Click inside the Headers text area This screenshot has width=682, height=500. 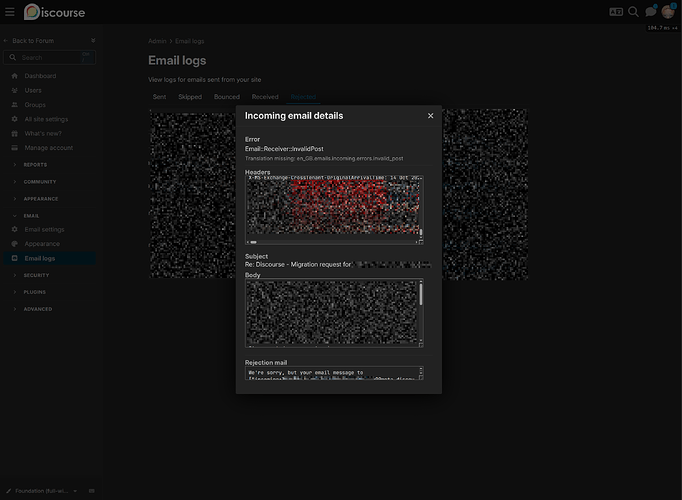334,210
